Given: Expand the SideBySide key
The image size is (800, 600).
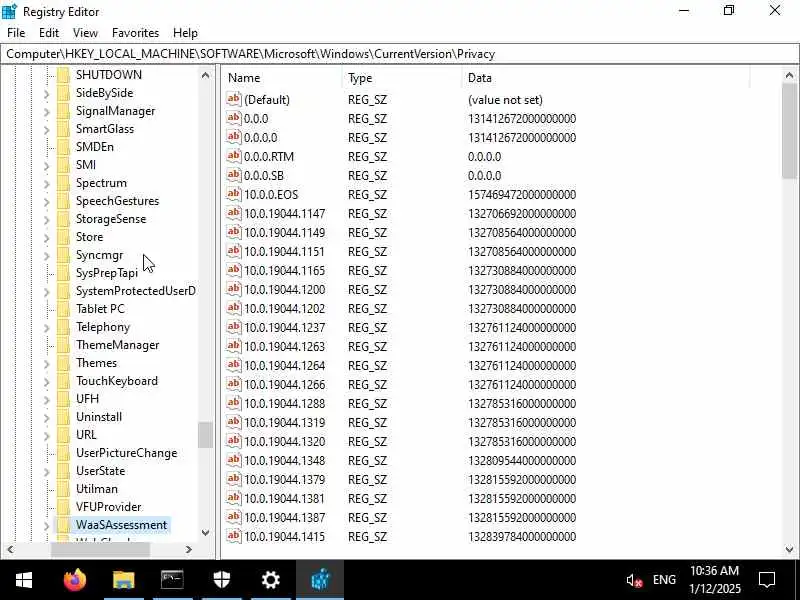Looking at the screenshot, I should 46,94.
